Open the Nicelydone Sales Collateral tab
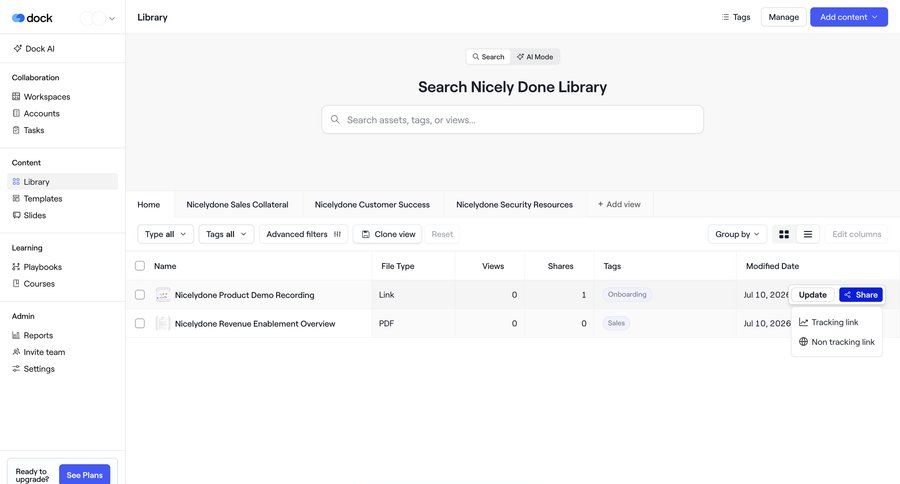This screenshot has width=900, height=484. tap(237, 204)
